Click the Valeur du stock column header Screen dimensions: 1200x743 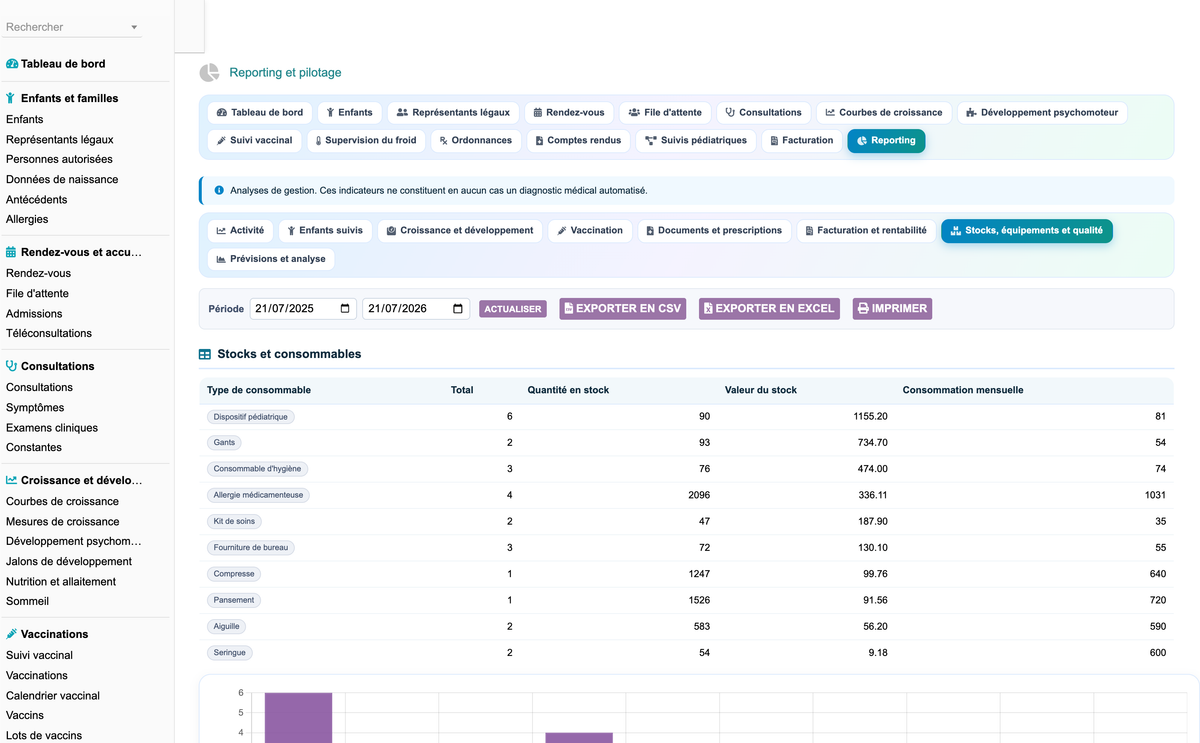click(761, 390)
